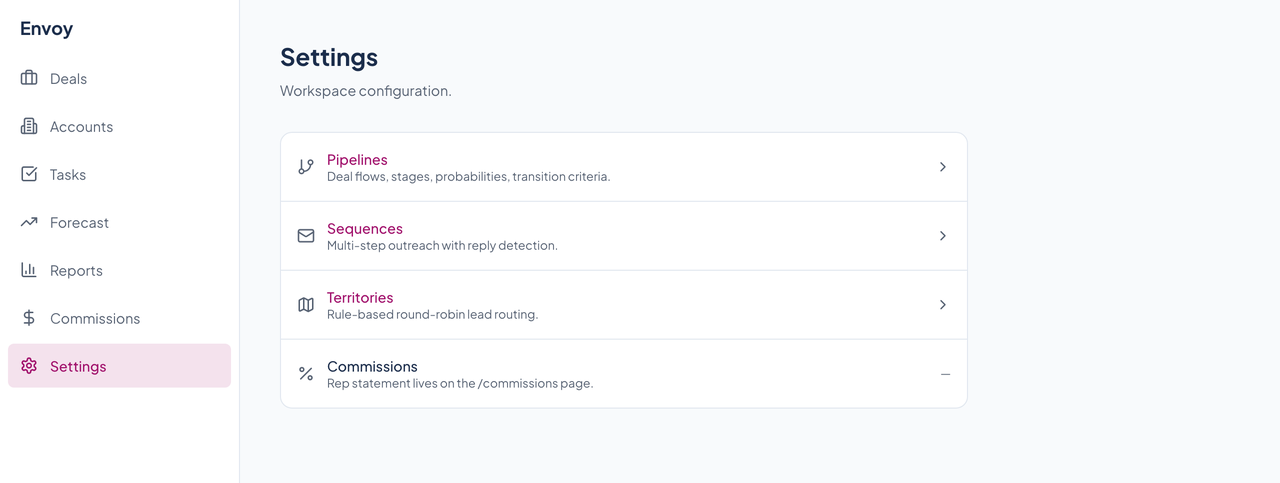Click the Territories map icon
This screenshot has height=483, width=1280.
tap(306, 305)
